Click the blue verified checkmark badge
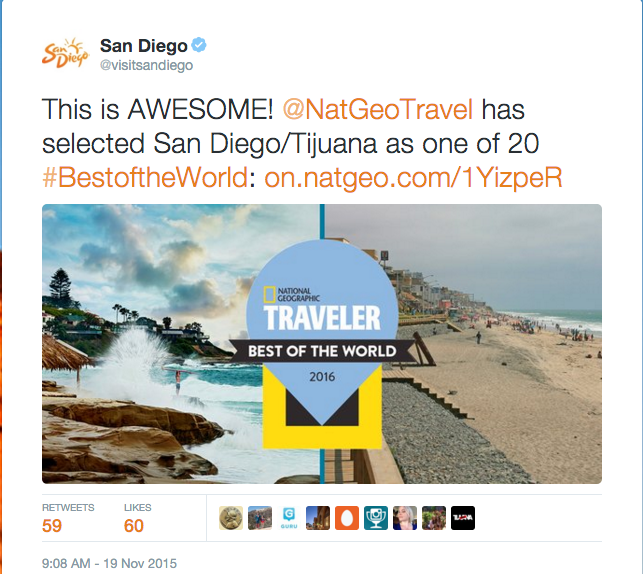The width and height of the screenshot is (643, 574). coord(200,45)
